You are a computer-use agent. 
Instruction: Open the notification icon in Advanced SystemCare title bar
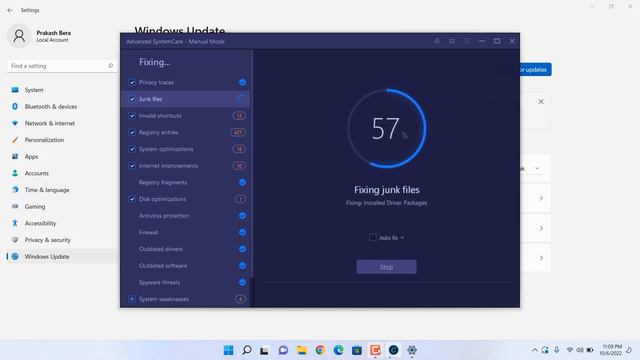coord(437,41)
